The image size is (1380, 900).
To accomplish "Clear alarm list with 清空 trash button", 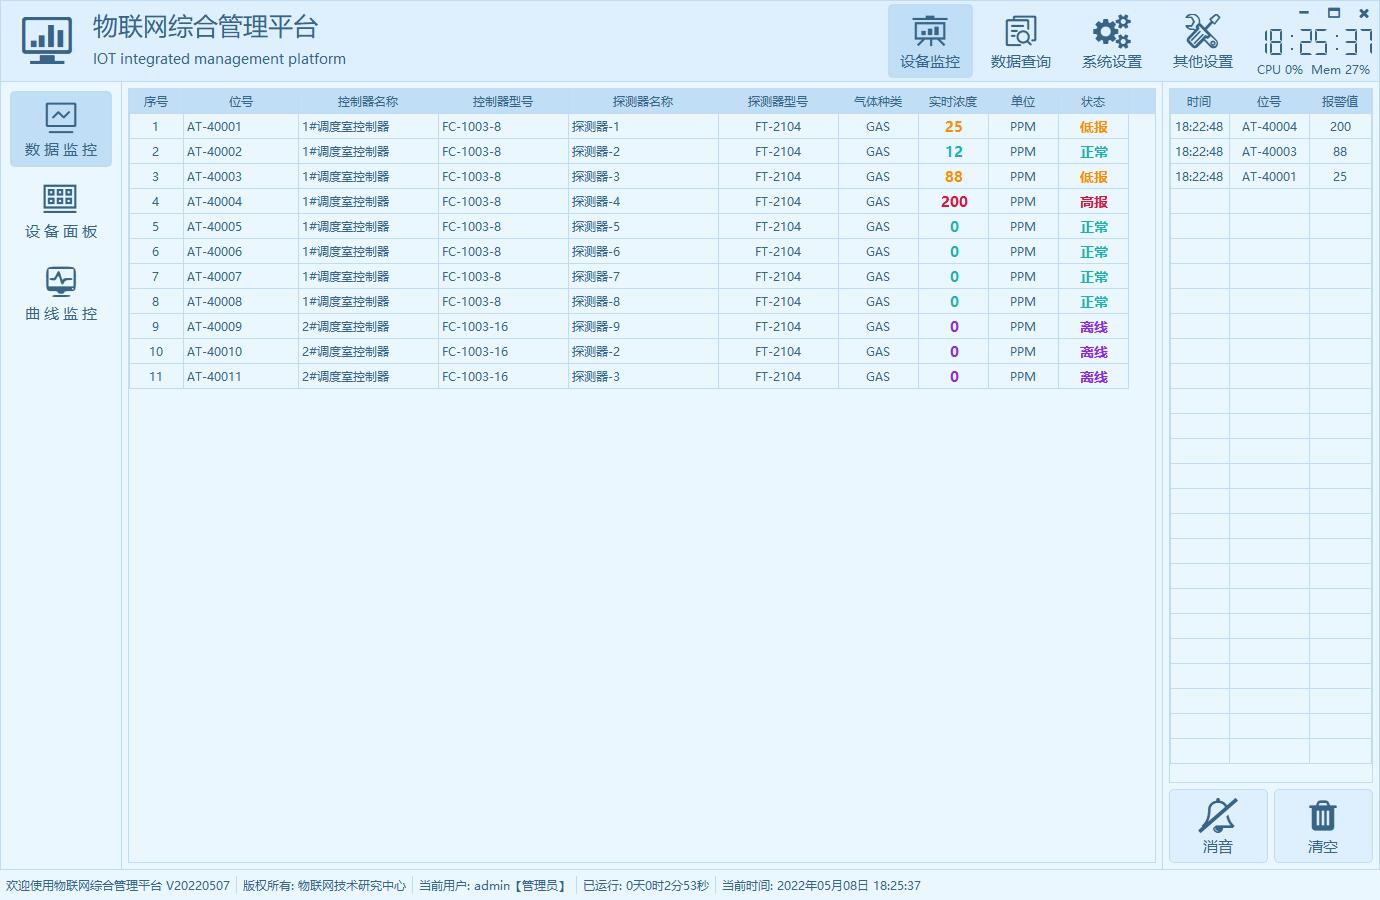I will point(1322,826).
